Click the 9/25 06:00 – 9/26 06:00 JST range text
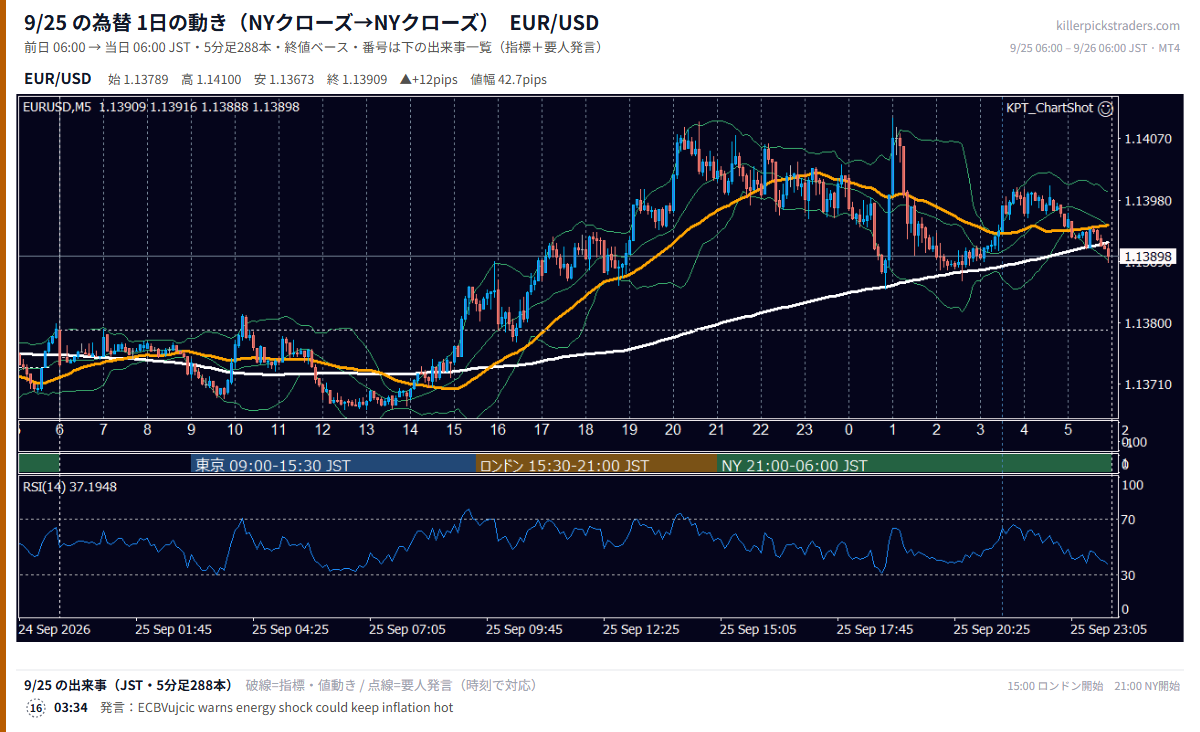Viewport: 1200px width, 732px height. coord(1080,47)
